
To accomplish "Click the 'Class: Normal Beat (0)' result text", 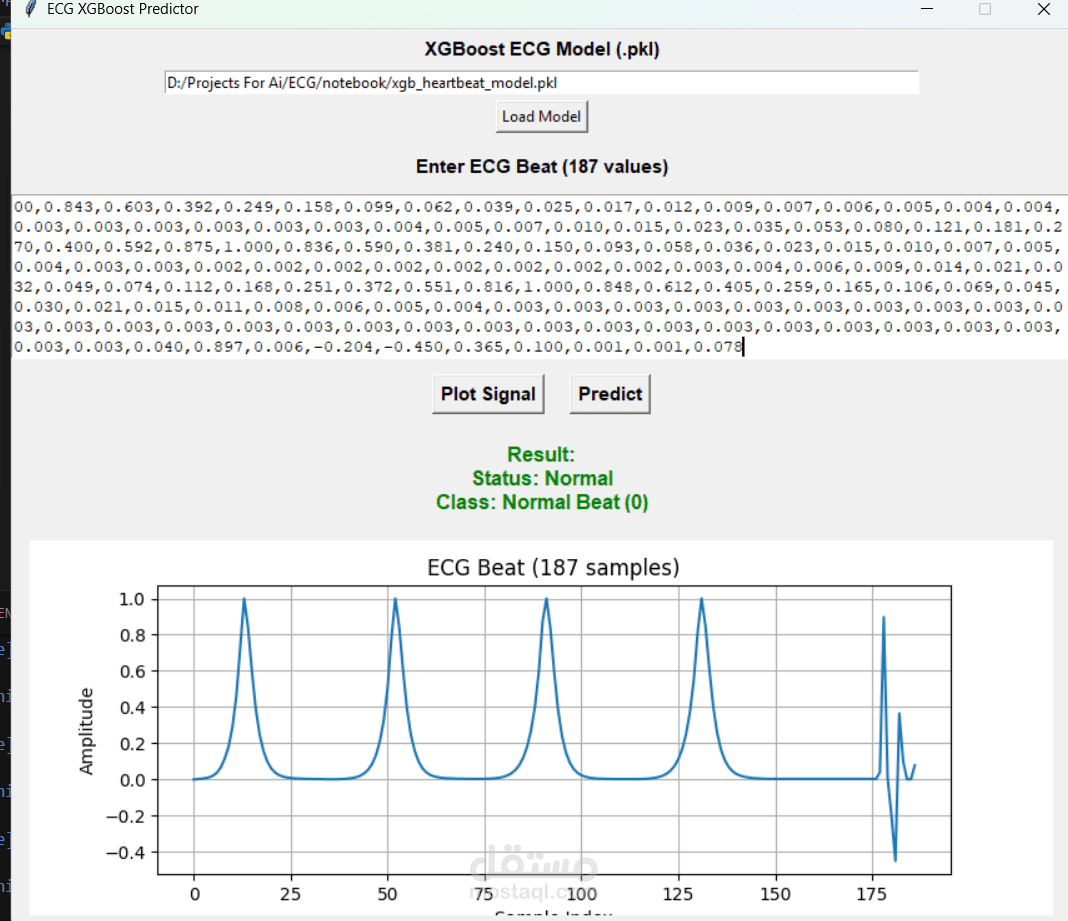I will click(x=542, y=502).
